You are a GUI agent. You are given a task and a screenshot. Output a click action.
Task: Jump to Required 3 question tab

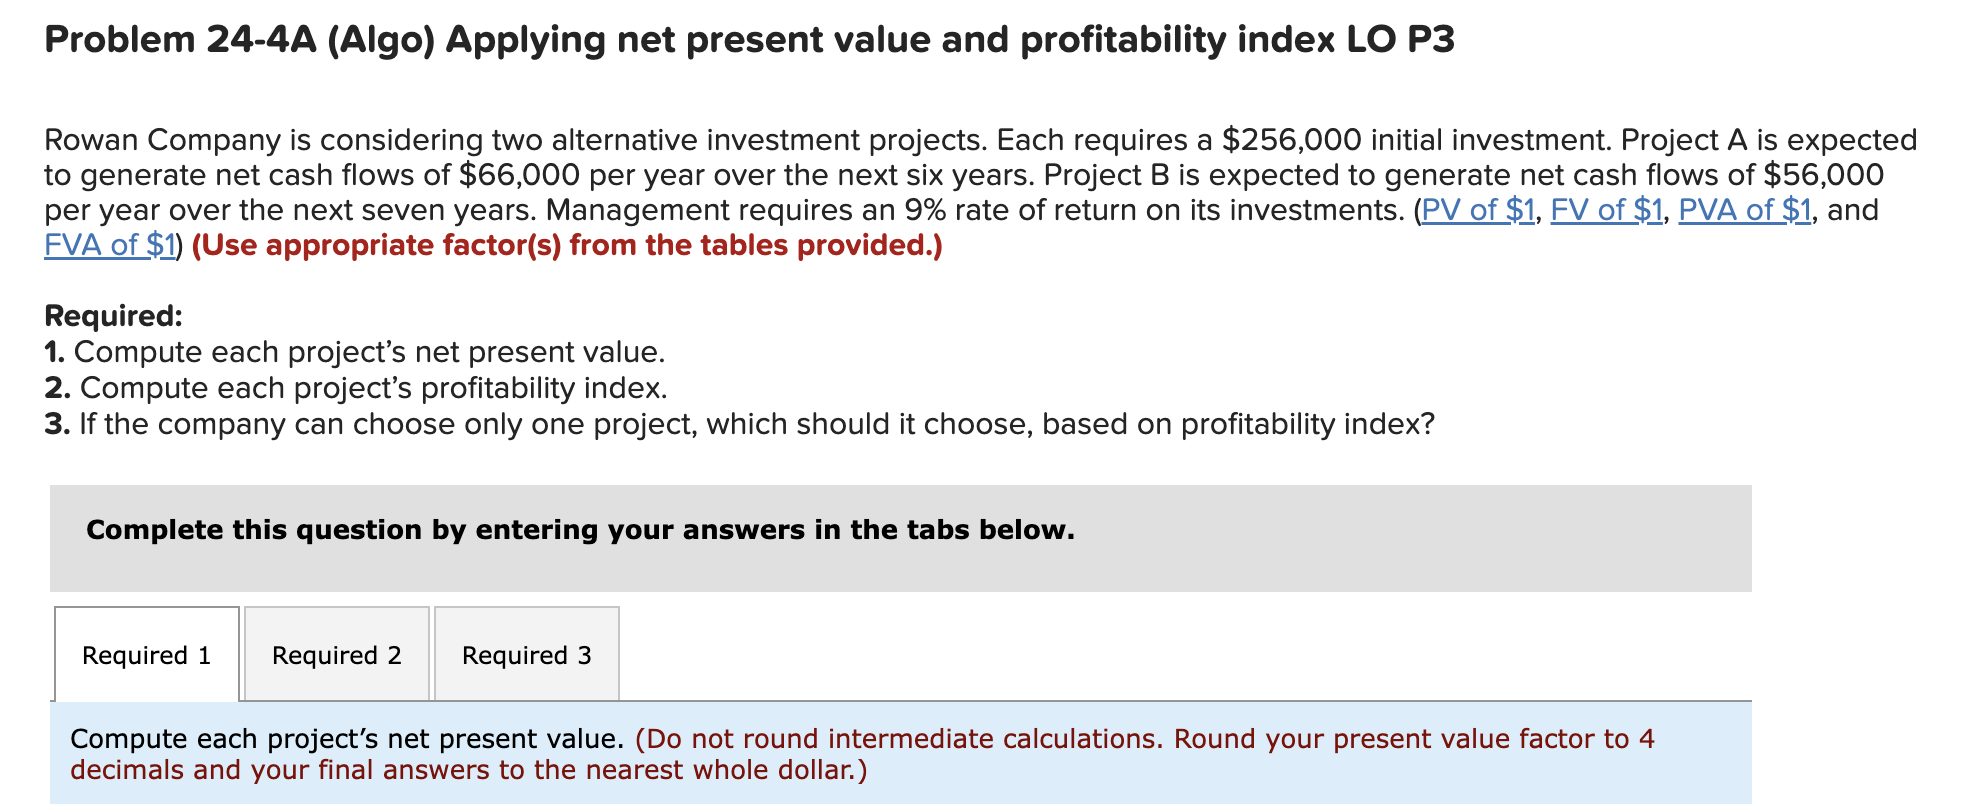527,654
